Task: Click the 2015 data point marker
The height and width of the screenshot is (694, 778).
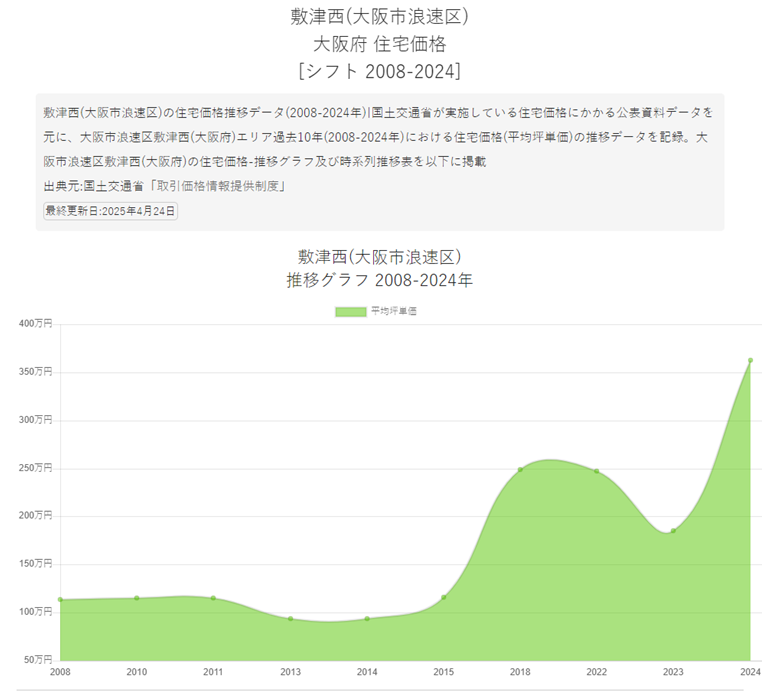Action: tap(444, 598)
